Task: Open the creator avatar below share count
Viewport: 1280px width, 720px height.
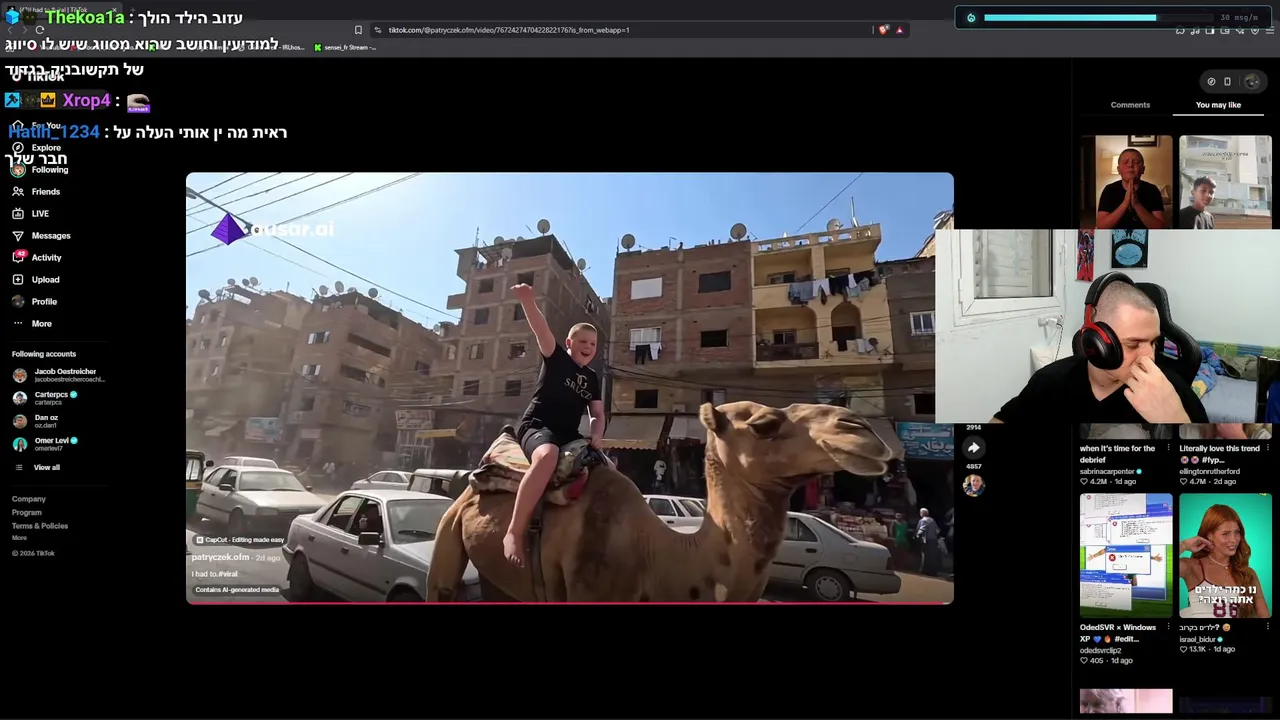Action: [x=973, y=486]
